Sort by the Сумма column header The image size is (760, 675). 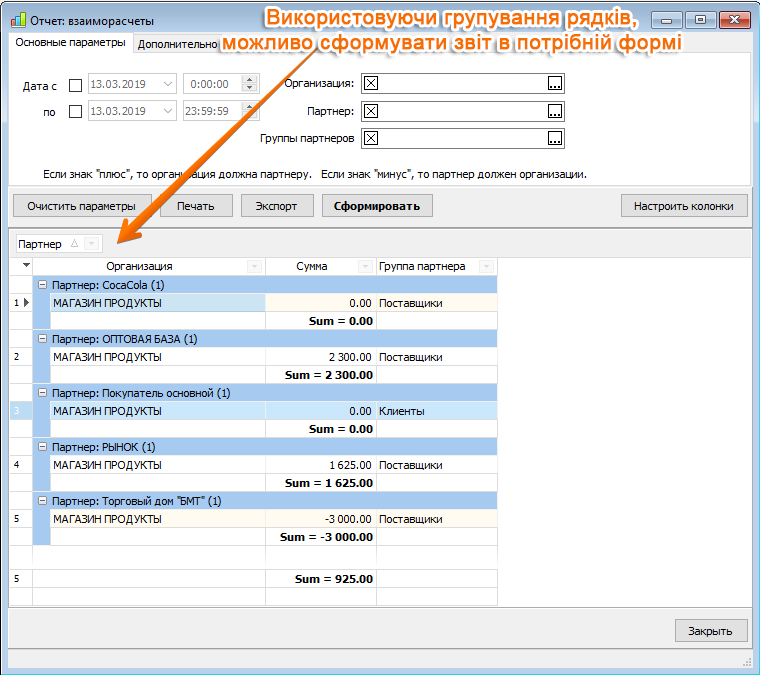(312, 266)
